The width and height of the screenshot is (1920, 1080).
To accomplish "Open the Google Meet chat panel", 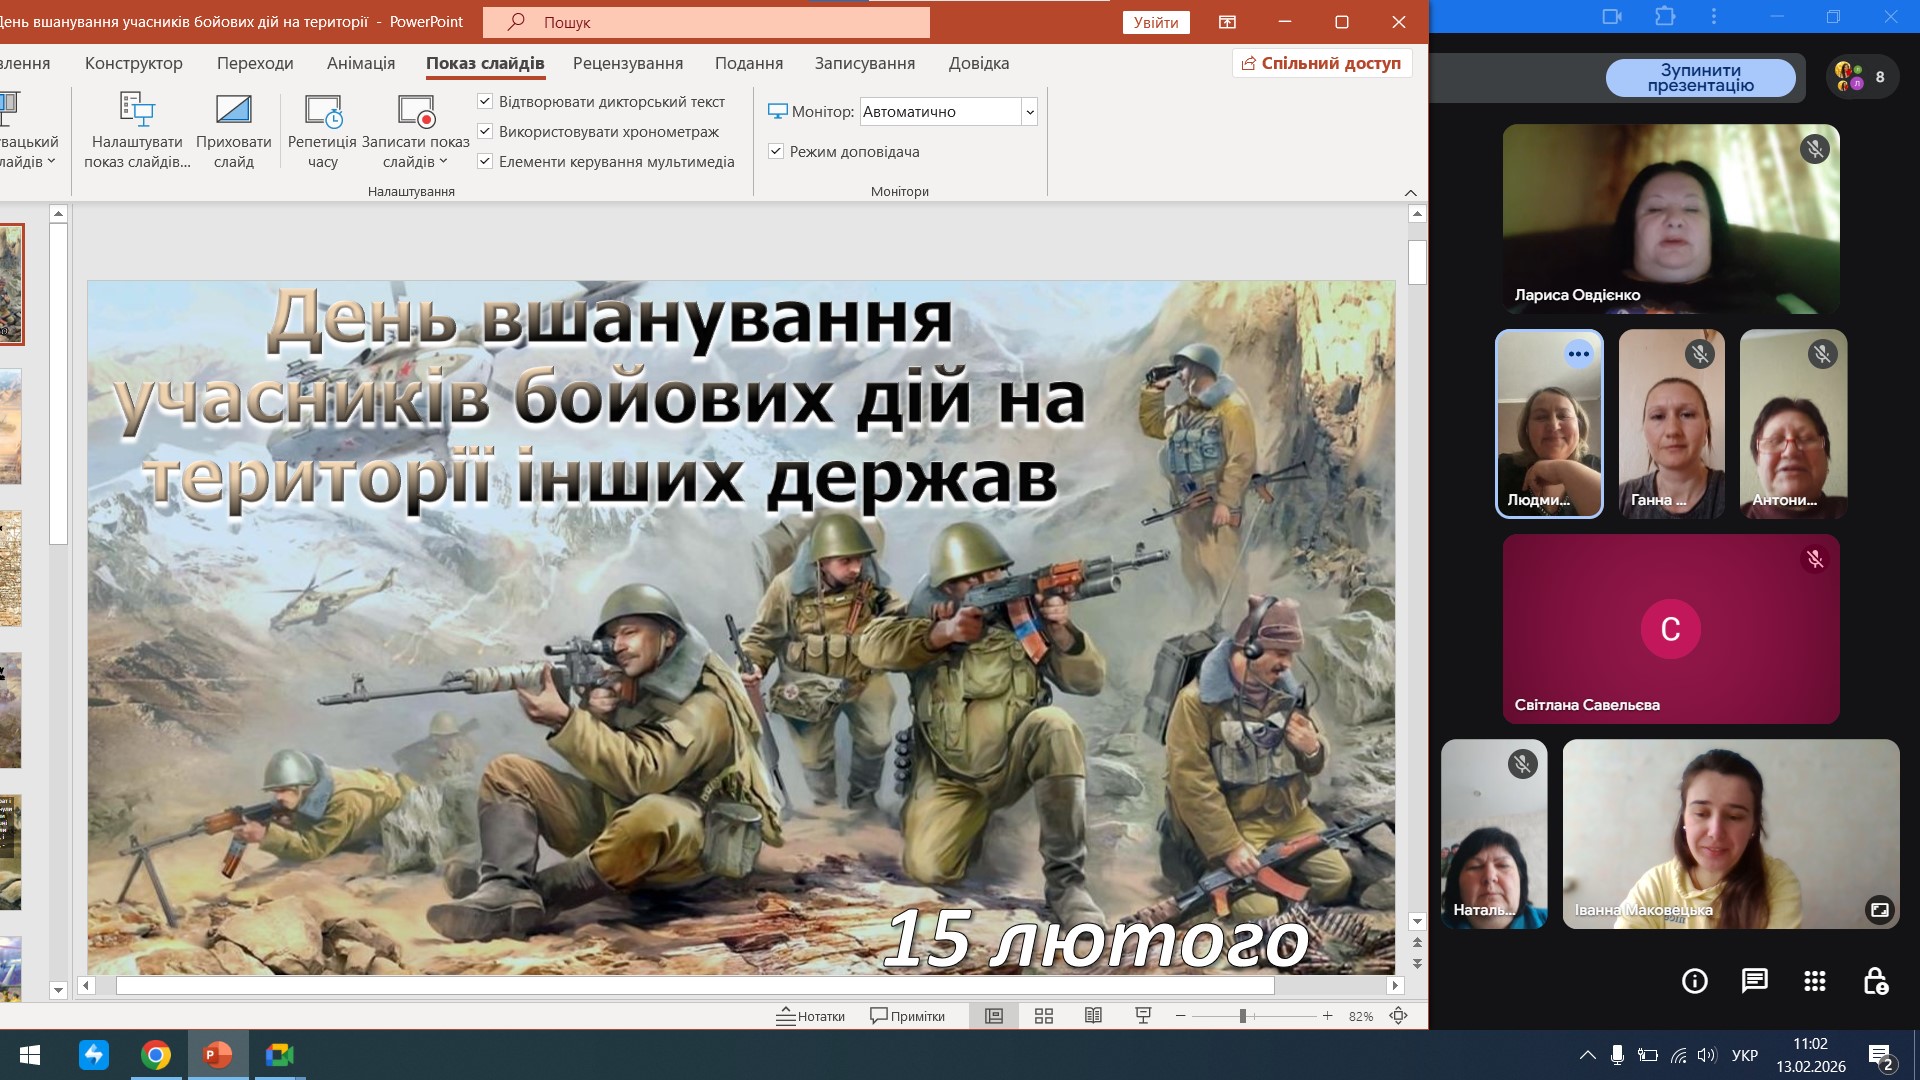I will click(1754, 981).
